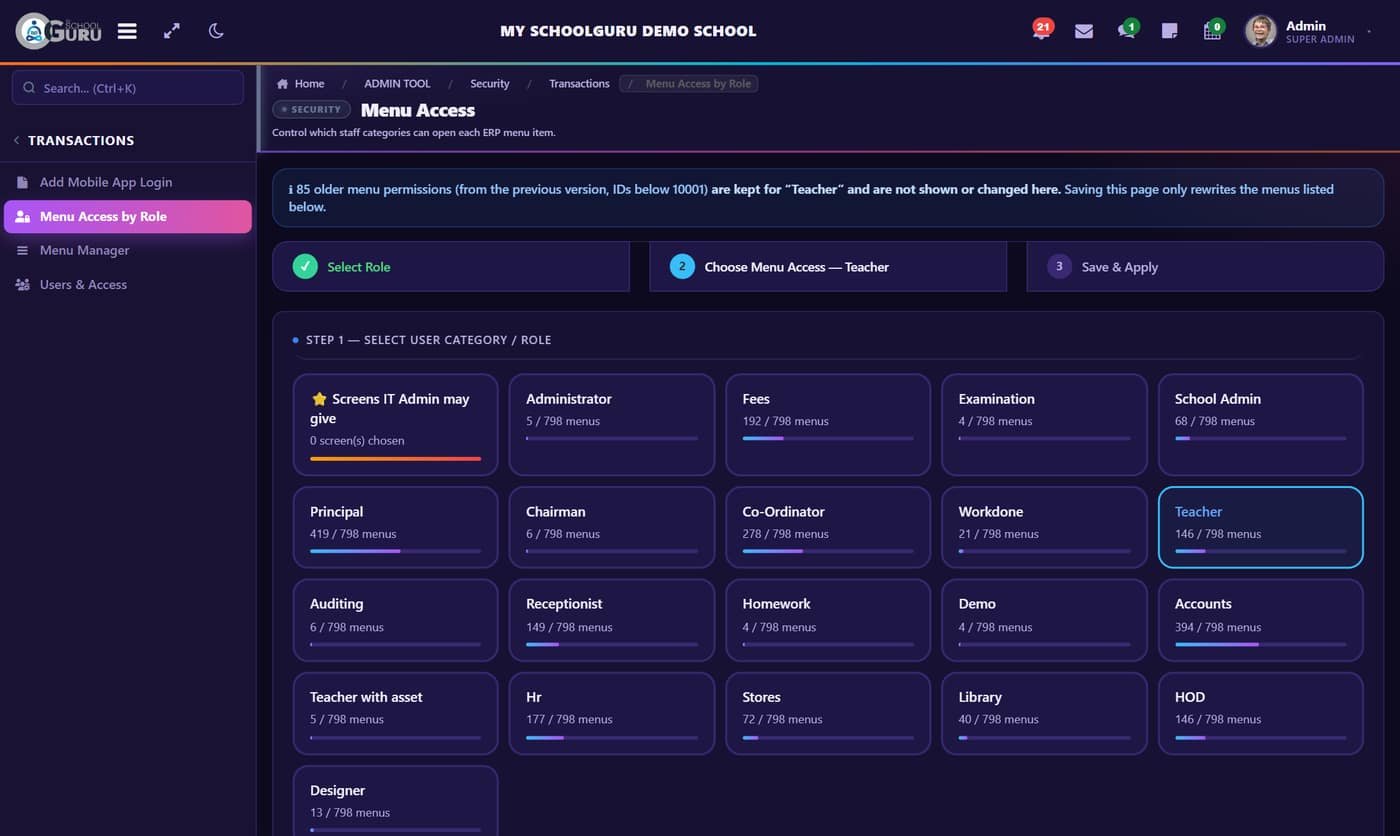
Task: Choose the Library role card
Action: pos(1044,713)
